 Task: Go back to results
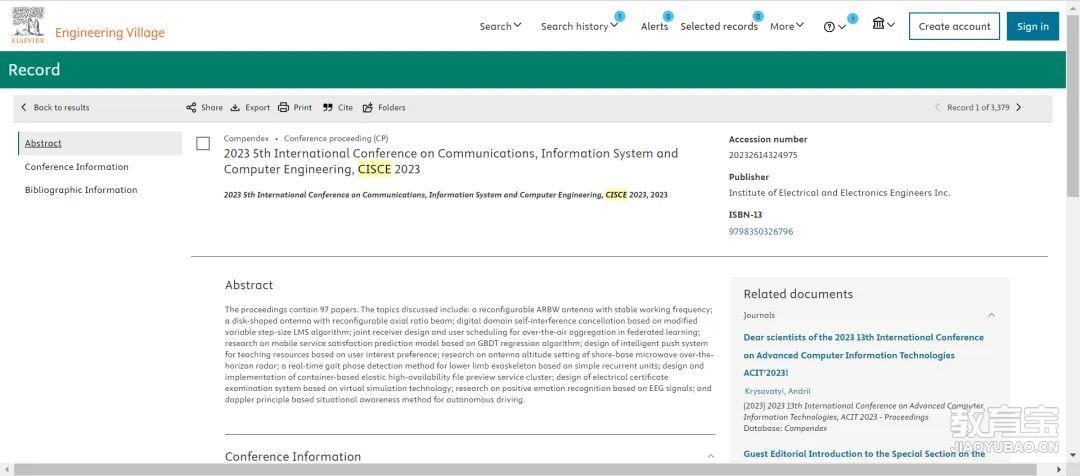[x=55, y=107]
